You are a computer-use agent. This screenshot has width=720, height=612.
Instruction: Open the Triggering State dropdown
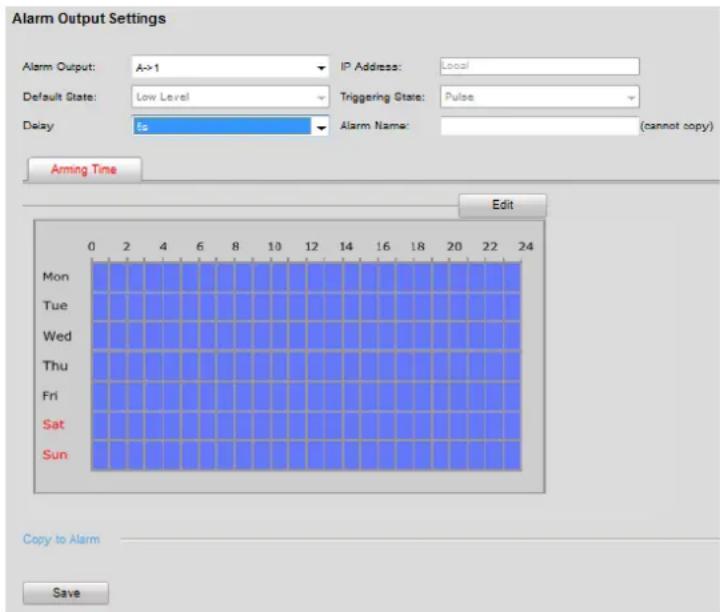click(x=540, y=96)
